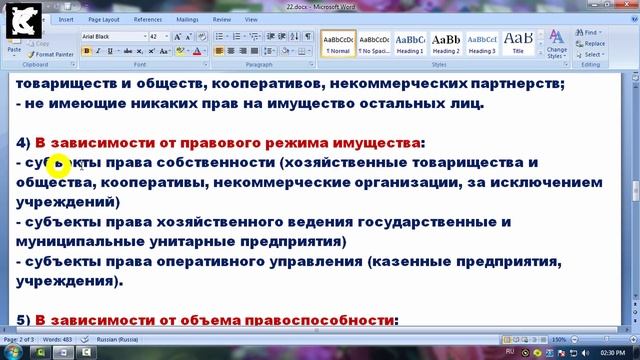Open Font Color dropdown arrow
Viewport: 640px width, 360px height.
click(204, 51)
